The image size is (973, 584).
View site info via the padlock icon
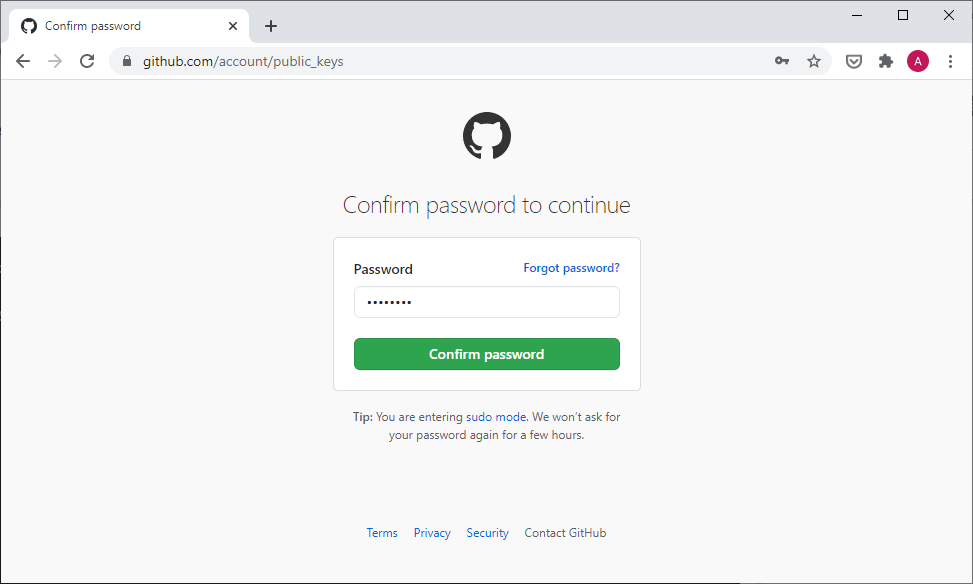(127, 61)
